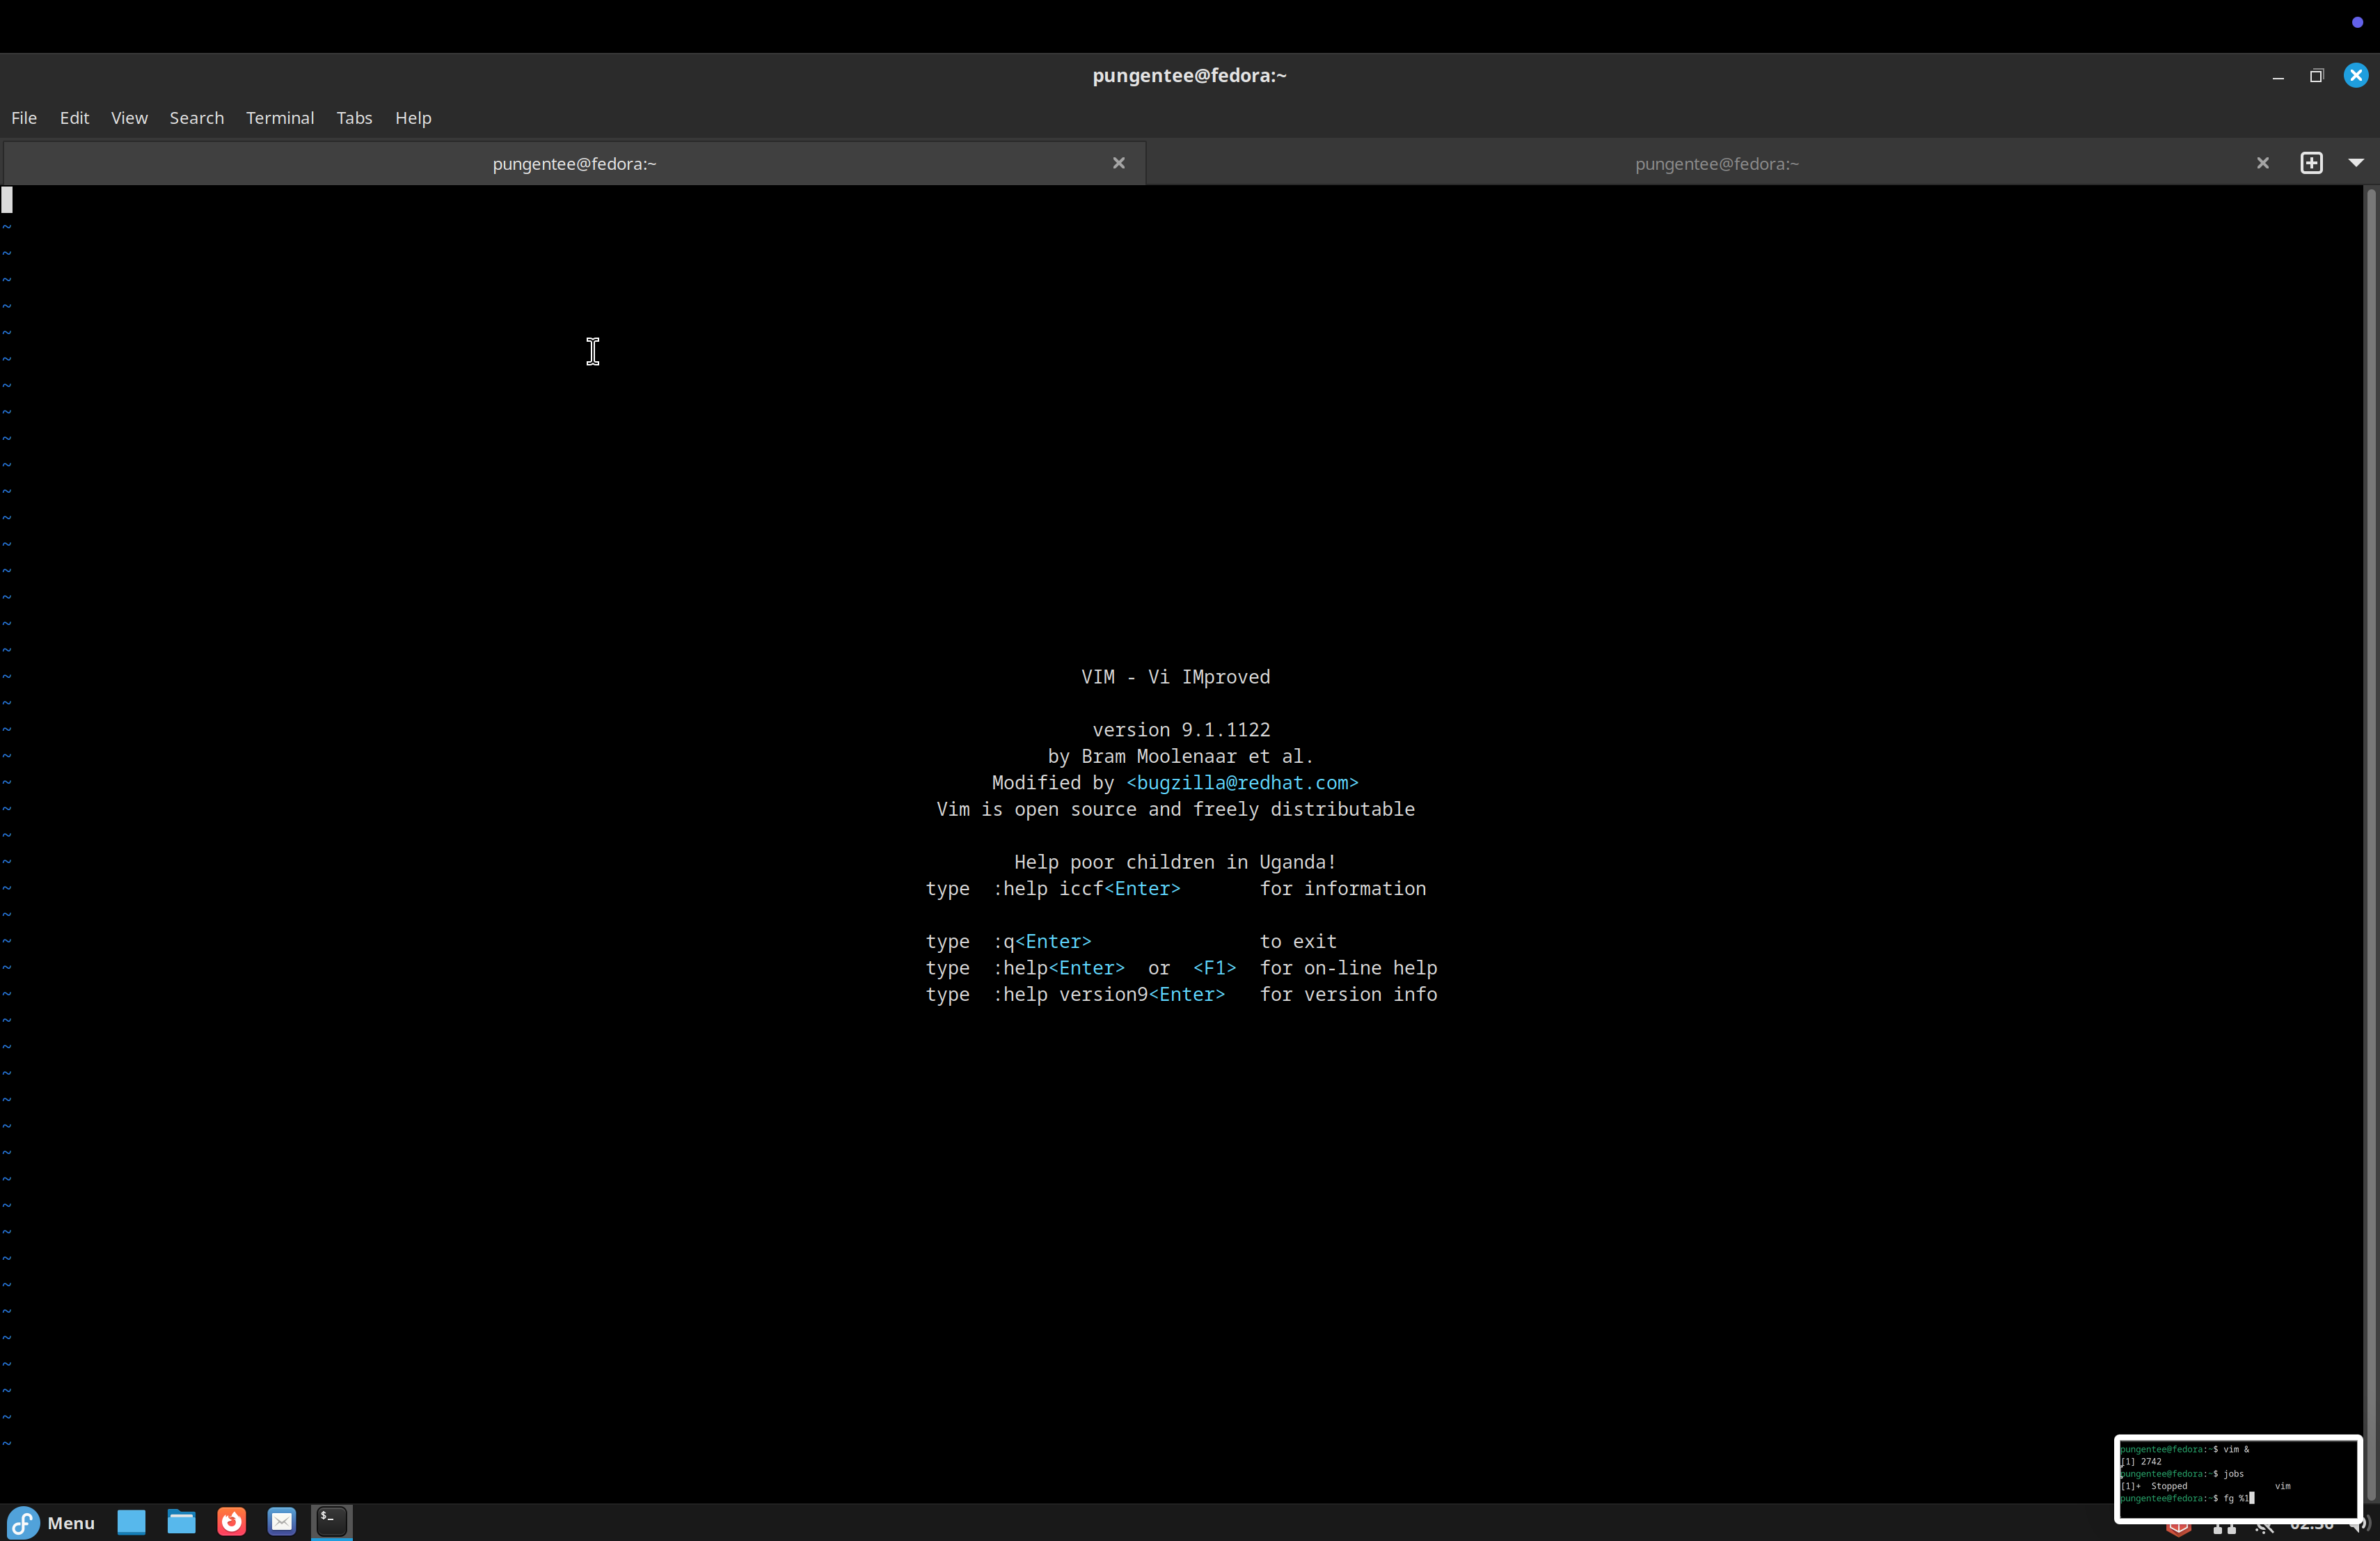Open the Tabs menu

click(x=354, y=118)
